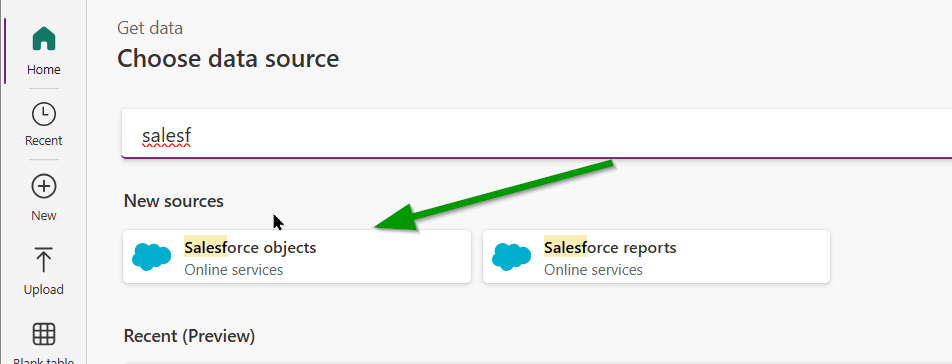Click the 'Get data' breadcrumb text
This screenshot has height=364, width=952.
coord(150,28)
